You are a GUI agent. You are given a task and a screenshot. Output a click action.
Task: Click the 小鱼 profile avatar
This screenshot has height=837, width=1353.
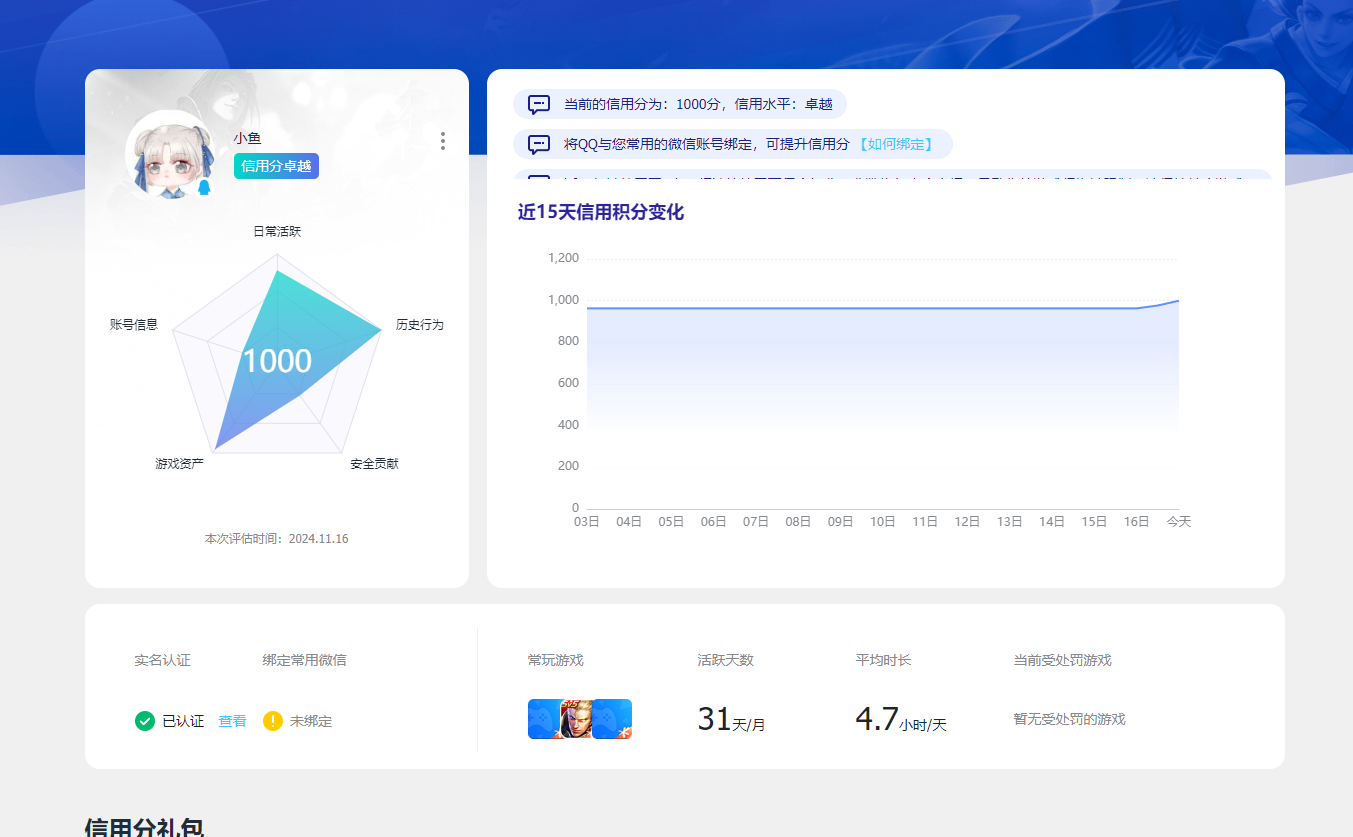coord(169,155)
